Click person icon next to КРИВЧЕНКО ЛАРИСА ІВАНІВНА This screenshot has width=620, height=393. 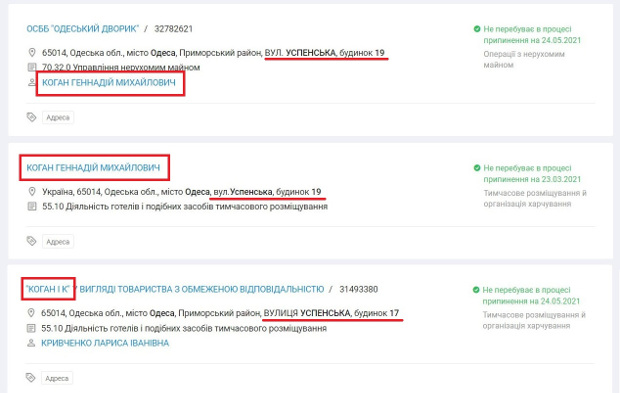(x=31, y=343)
